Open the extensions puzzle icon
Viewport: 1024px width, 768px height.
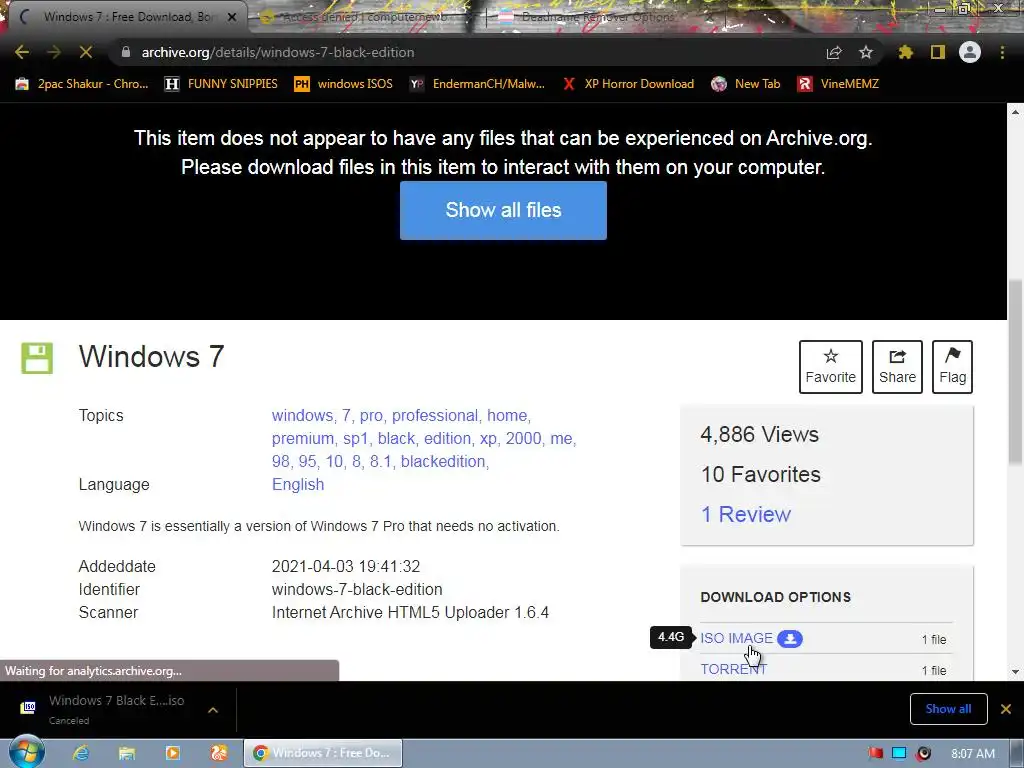click(x=906, y=52)
